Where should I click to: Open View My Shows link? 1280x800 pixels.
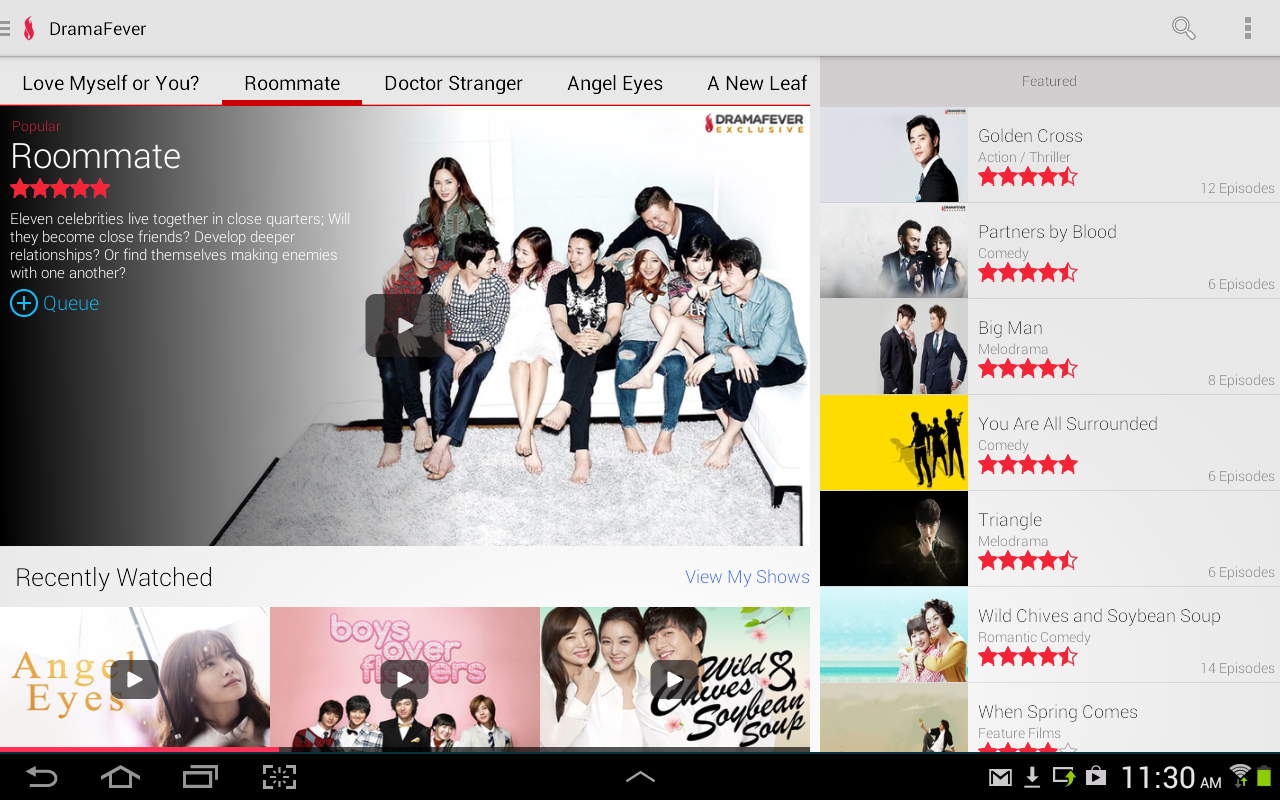tap(747, 577)
